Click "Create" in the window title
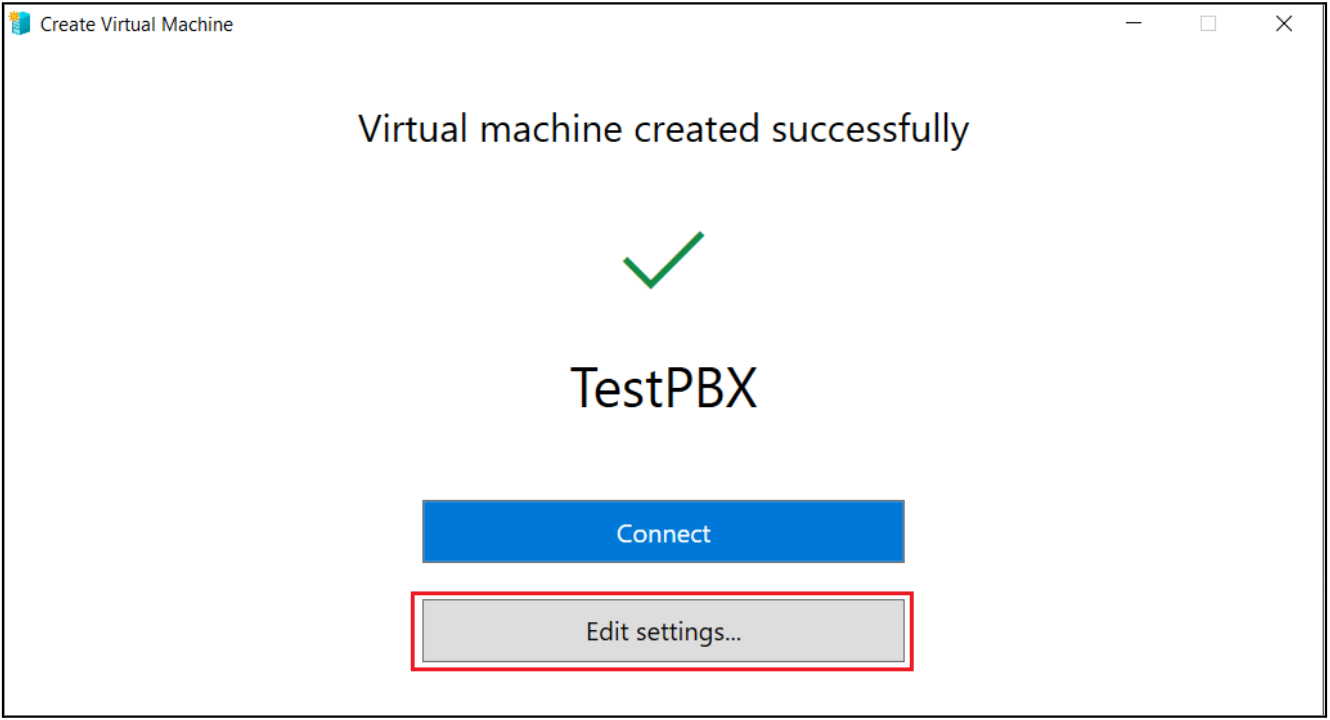The height and width of the screenshot is (720, 1330). [66, 25]
